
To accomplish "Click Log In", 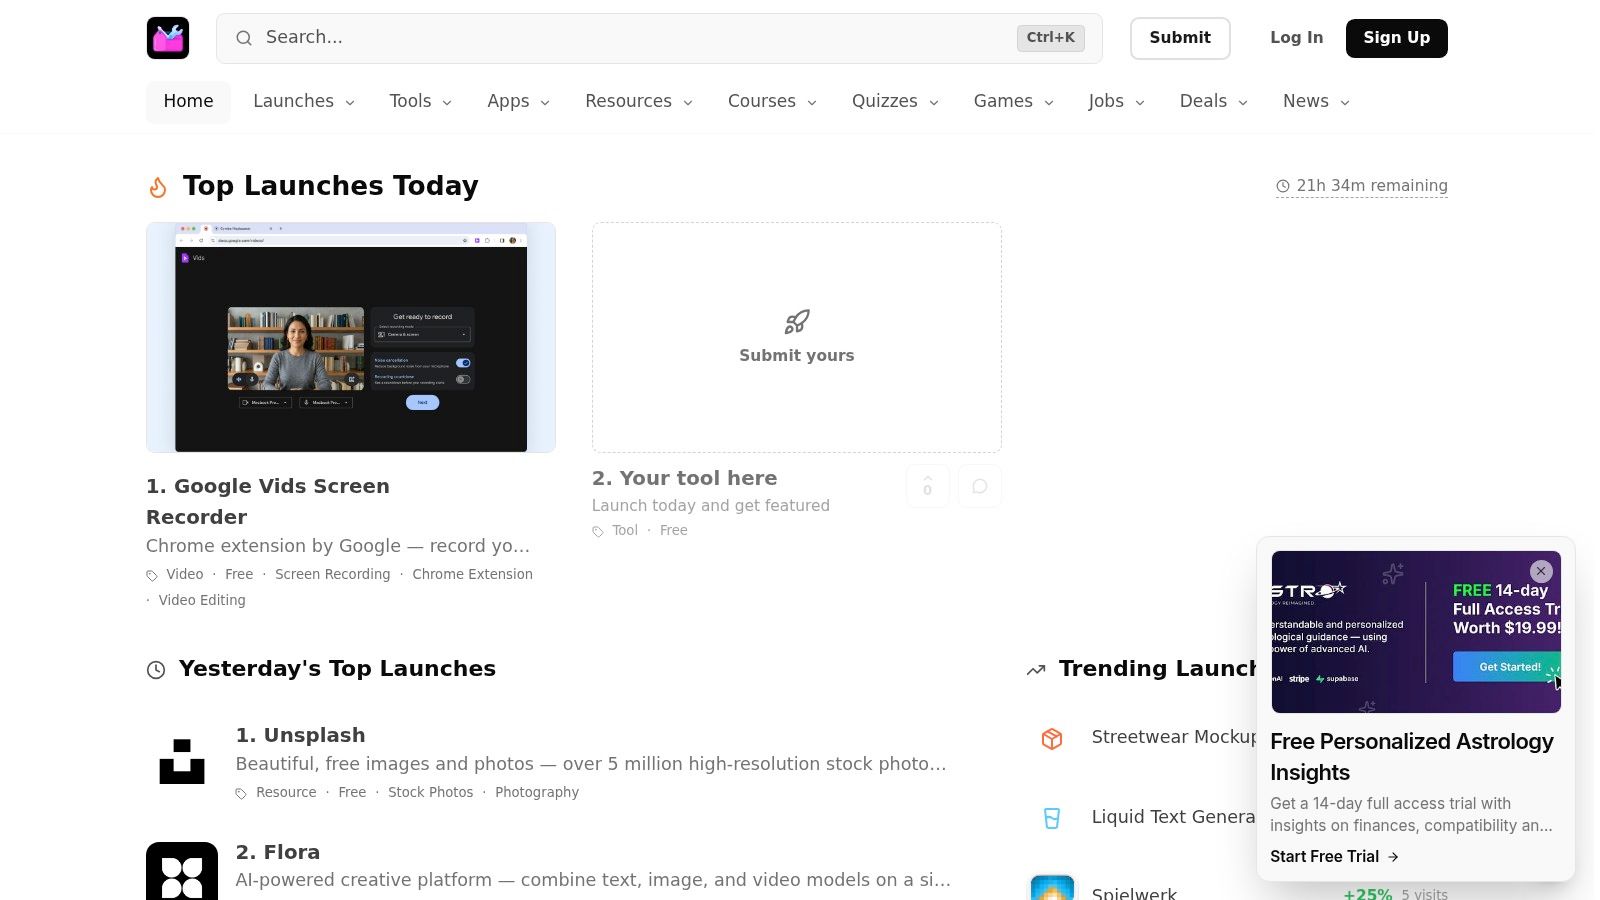I will (1296, 38).
